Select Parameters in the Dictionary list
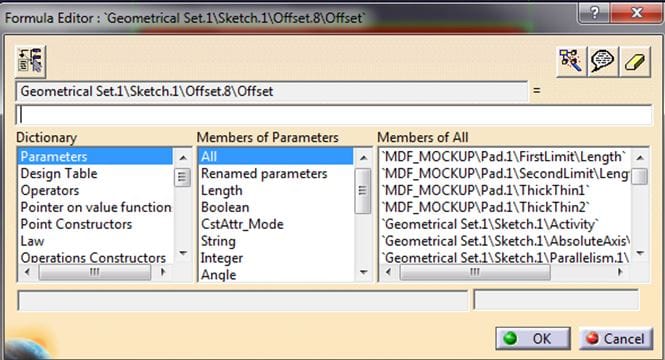The height and width of the screenshot is (360, 665). coord(95,156)
